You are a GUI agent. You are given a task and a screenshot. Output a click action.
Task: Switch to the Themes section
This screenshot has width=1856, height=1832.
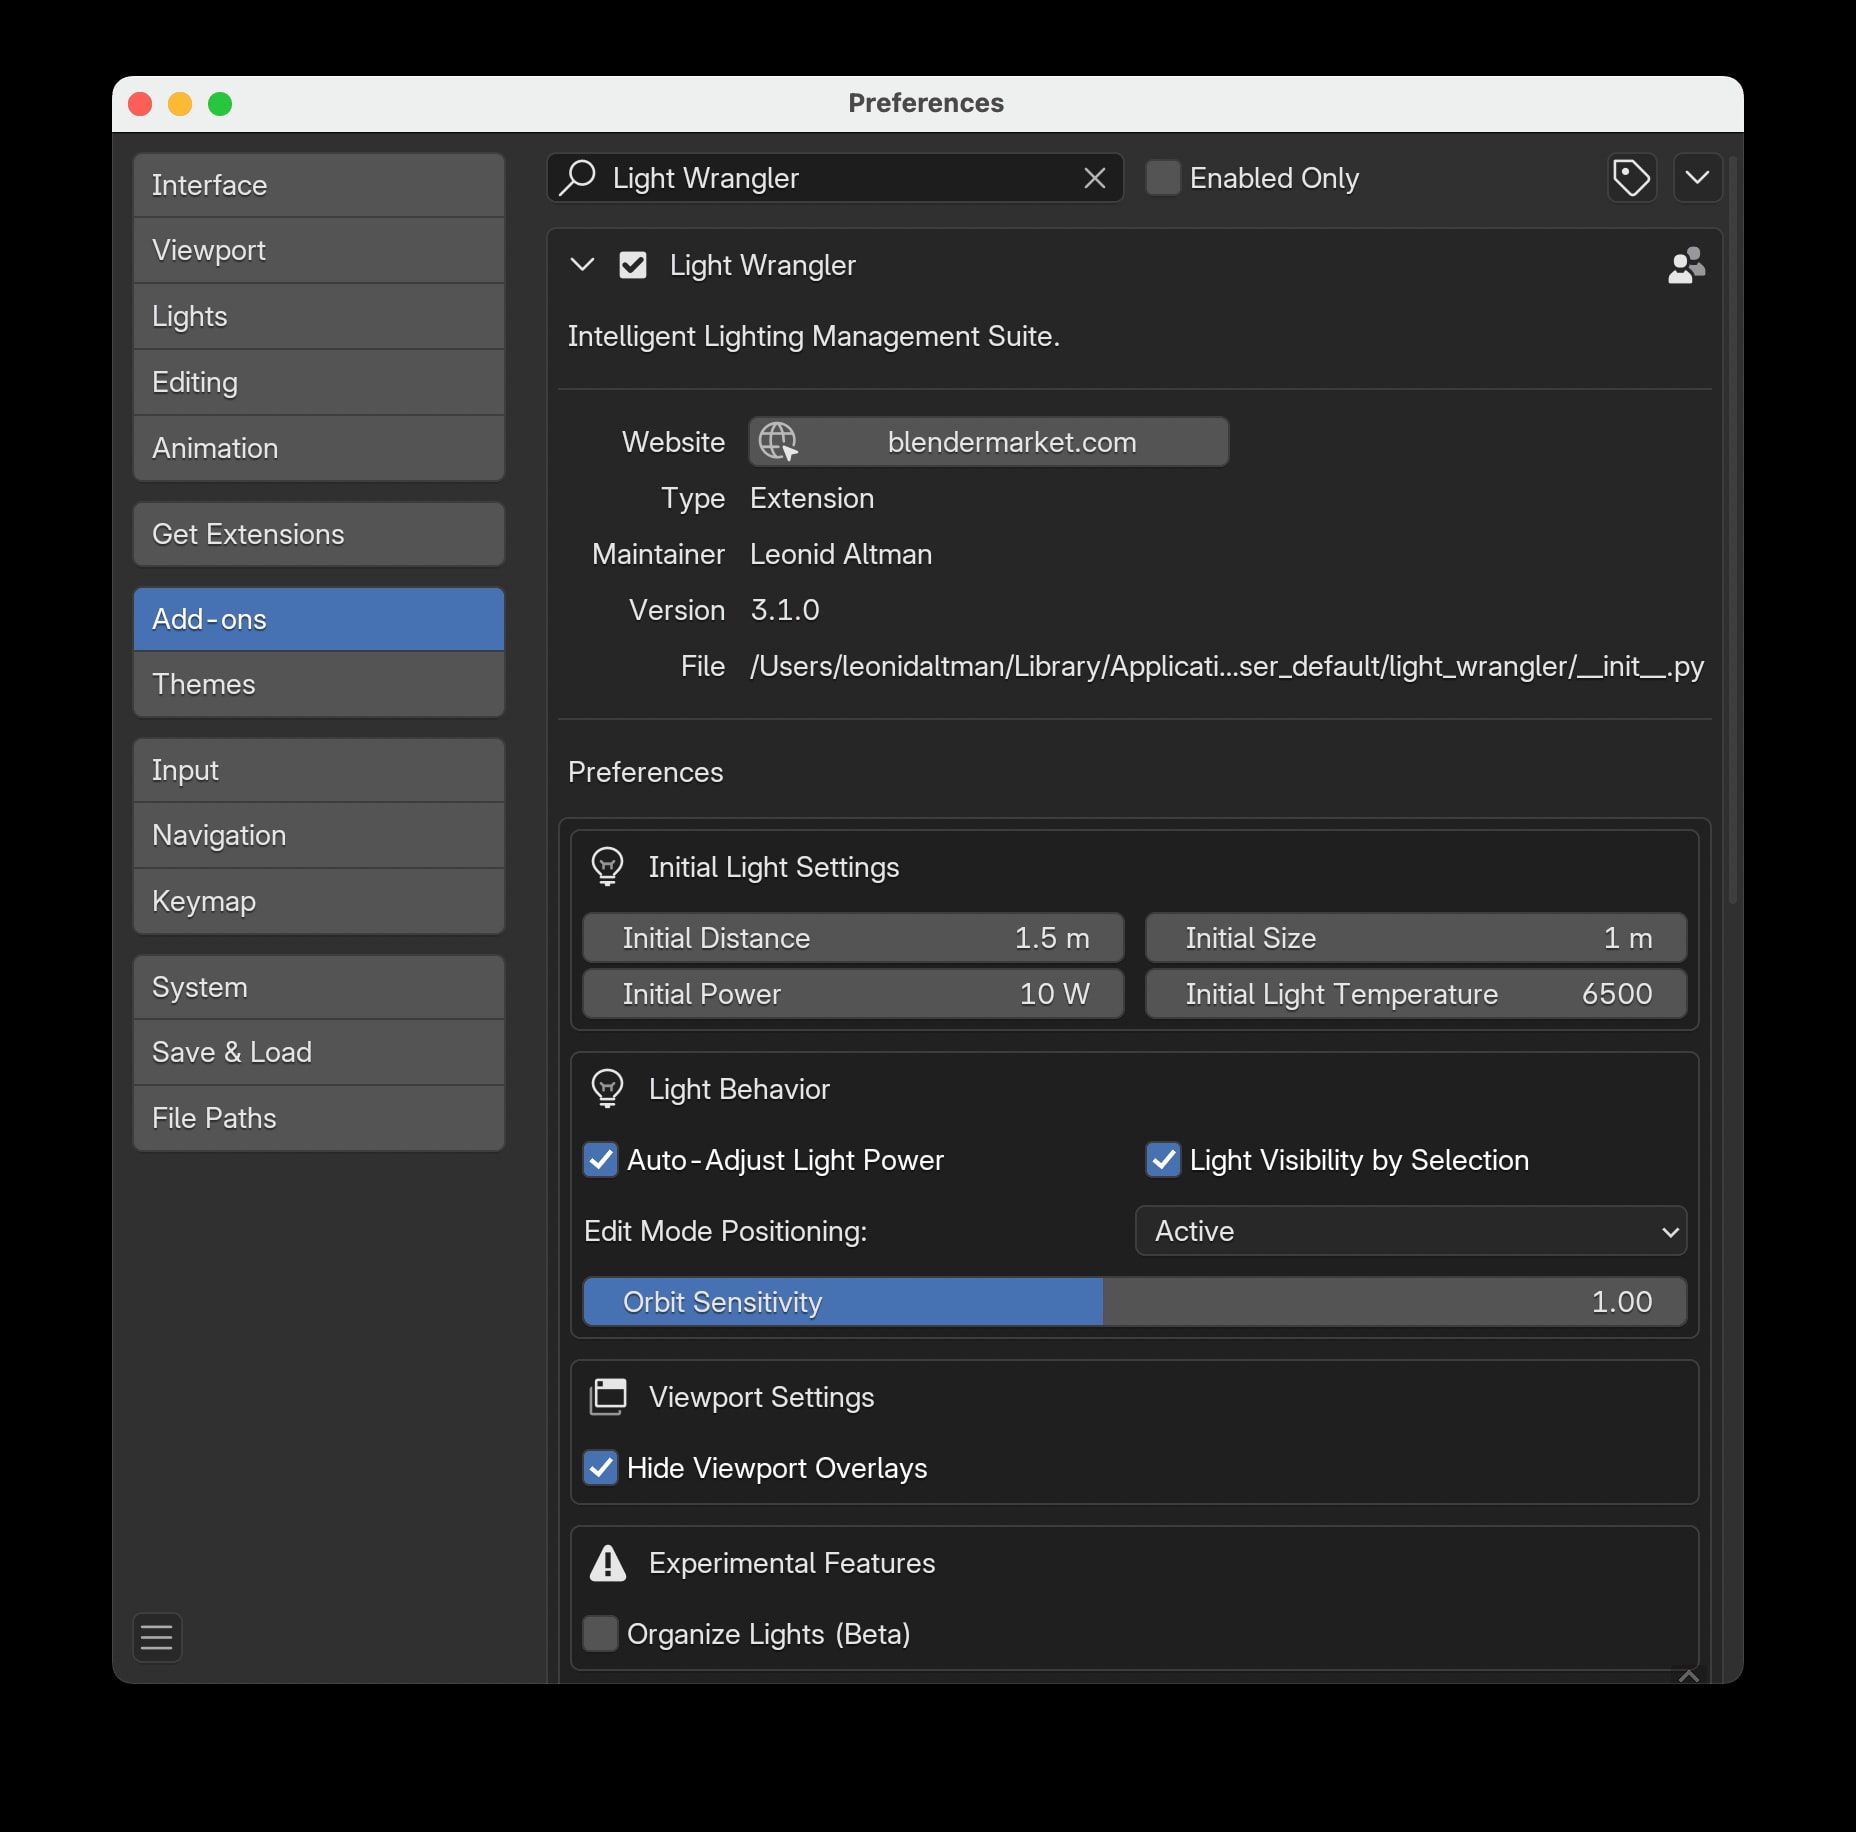[318, 684]
